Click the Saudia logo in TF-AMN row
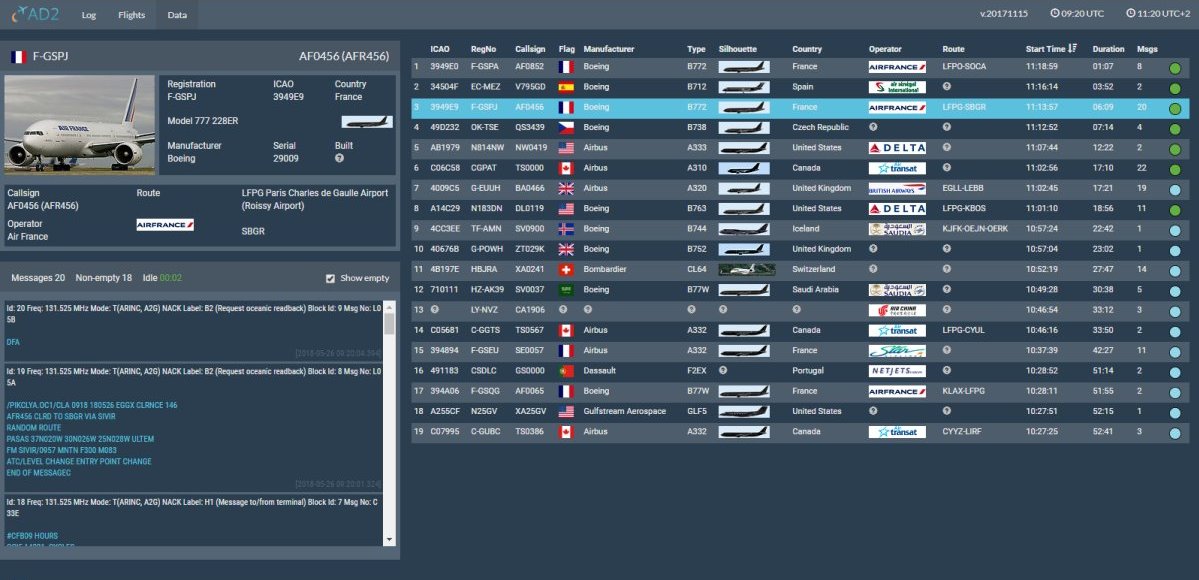This screenshot has height=580, width=1199. tap(897, 229)
